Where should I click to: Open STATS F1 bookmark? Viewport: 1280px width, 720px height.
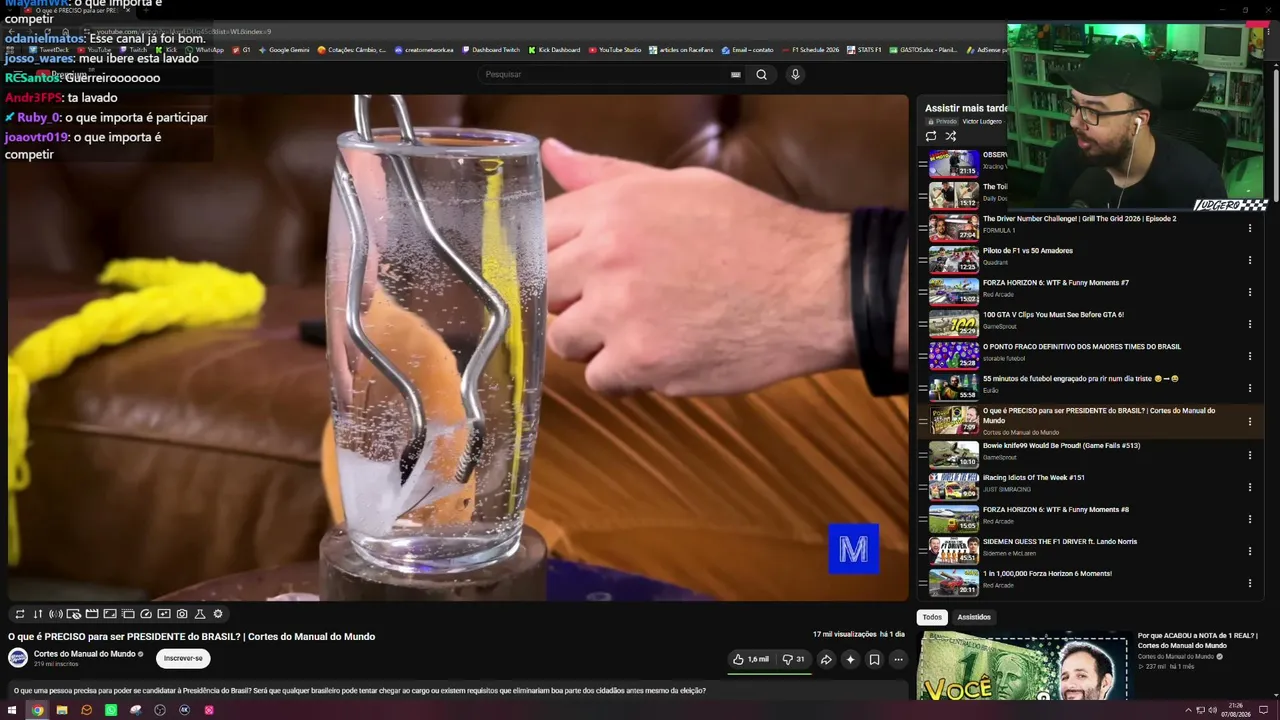tap(865, 50)
